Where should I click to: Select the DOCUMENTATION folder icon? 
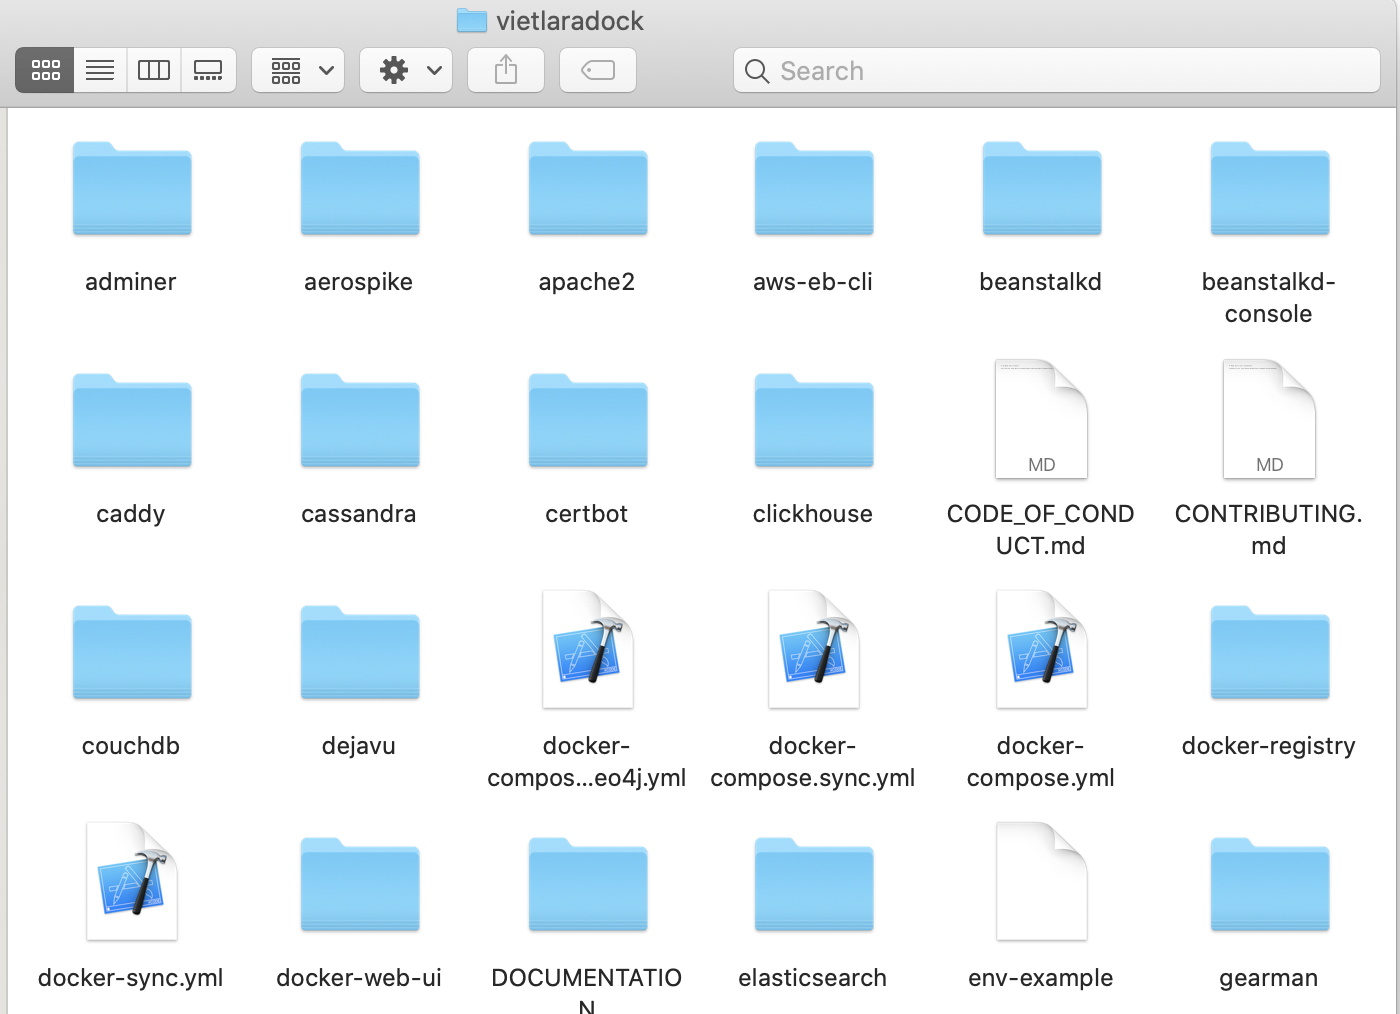tap(588, 884)
